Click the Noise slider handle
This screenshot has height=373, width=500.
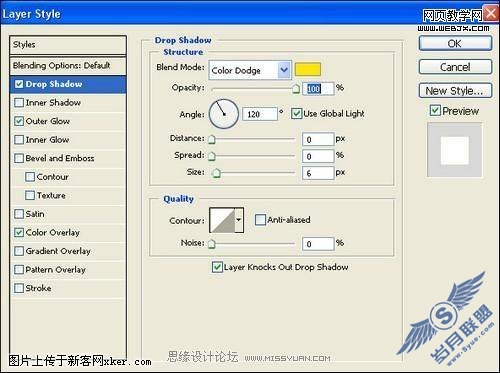(x=212, y=244)
